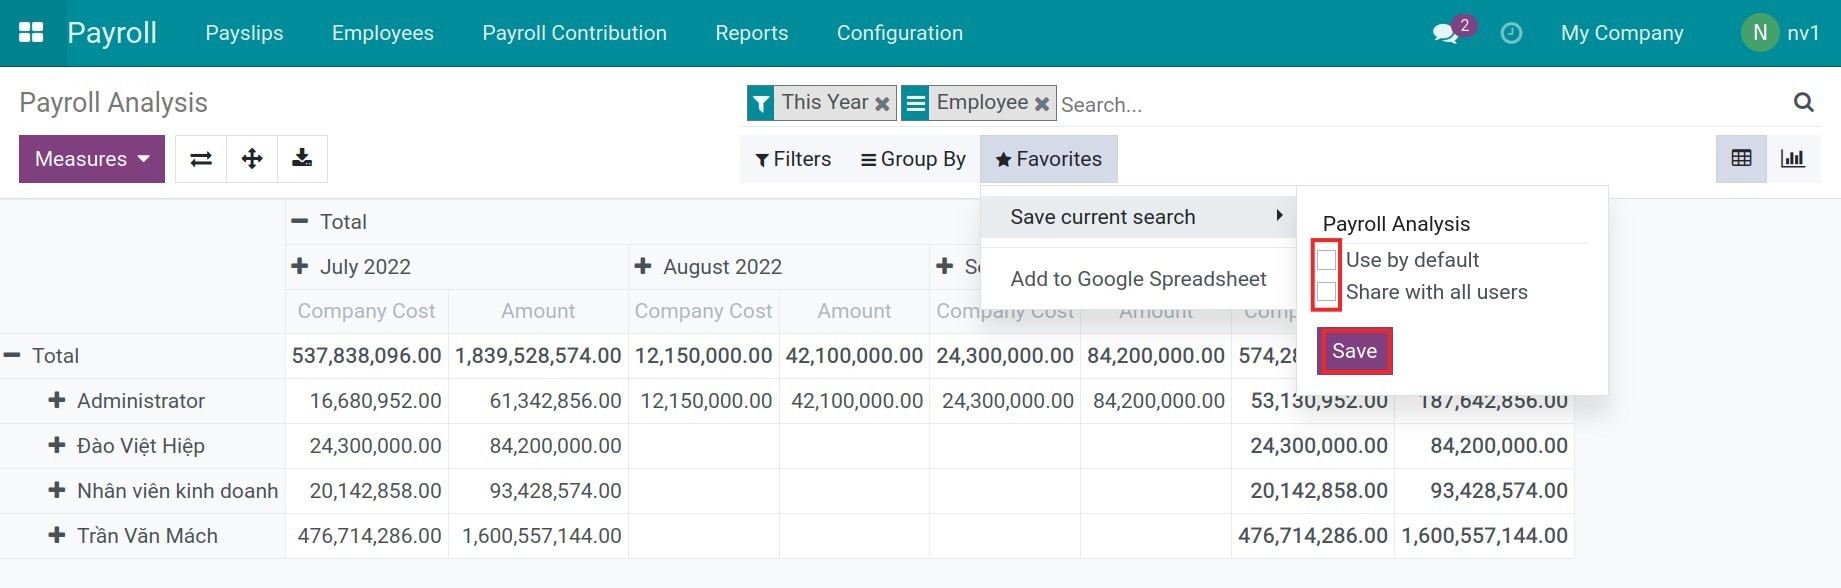The height and width of the screenshot is (588, 1841).
Task: Open the Measures dropdown
Action: (91, 159)
